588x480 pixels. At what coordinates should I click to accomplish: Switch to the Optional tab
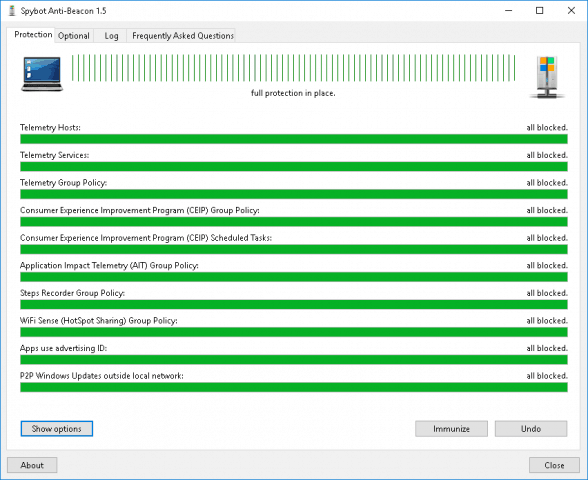[74, 36]
